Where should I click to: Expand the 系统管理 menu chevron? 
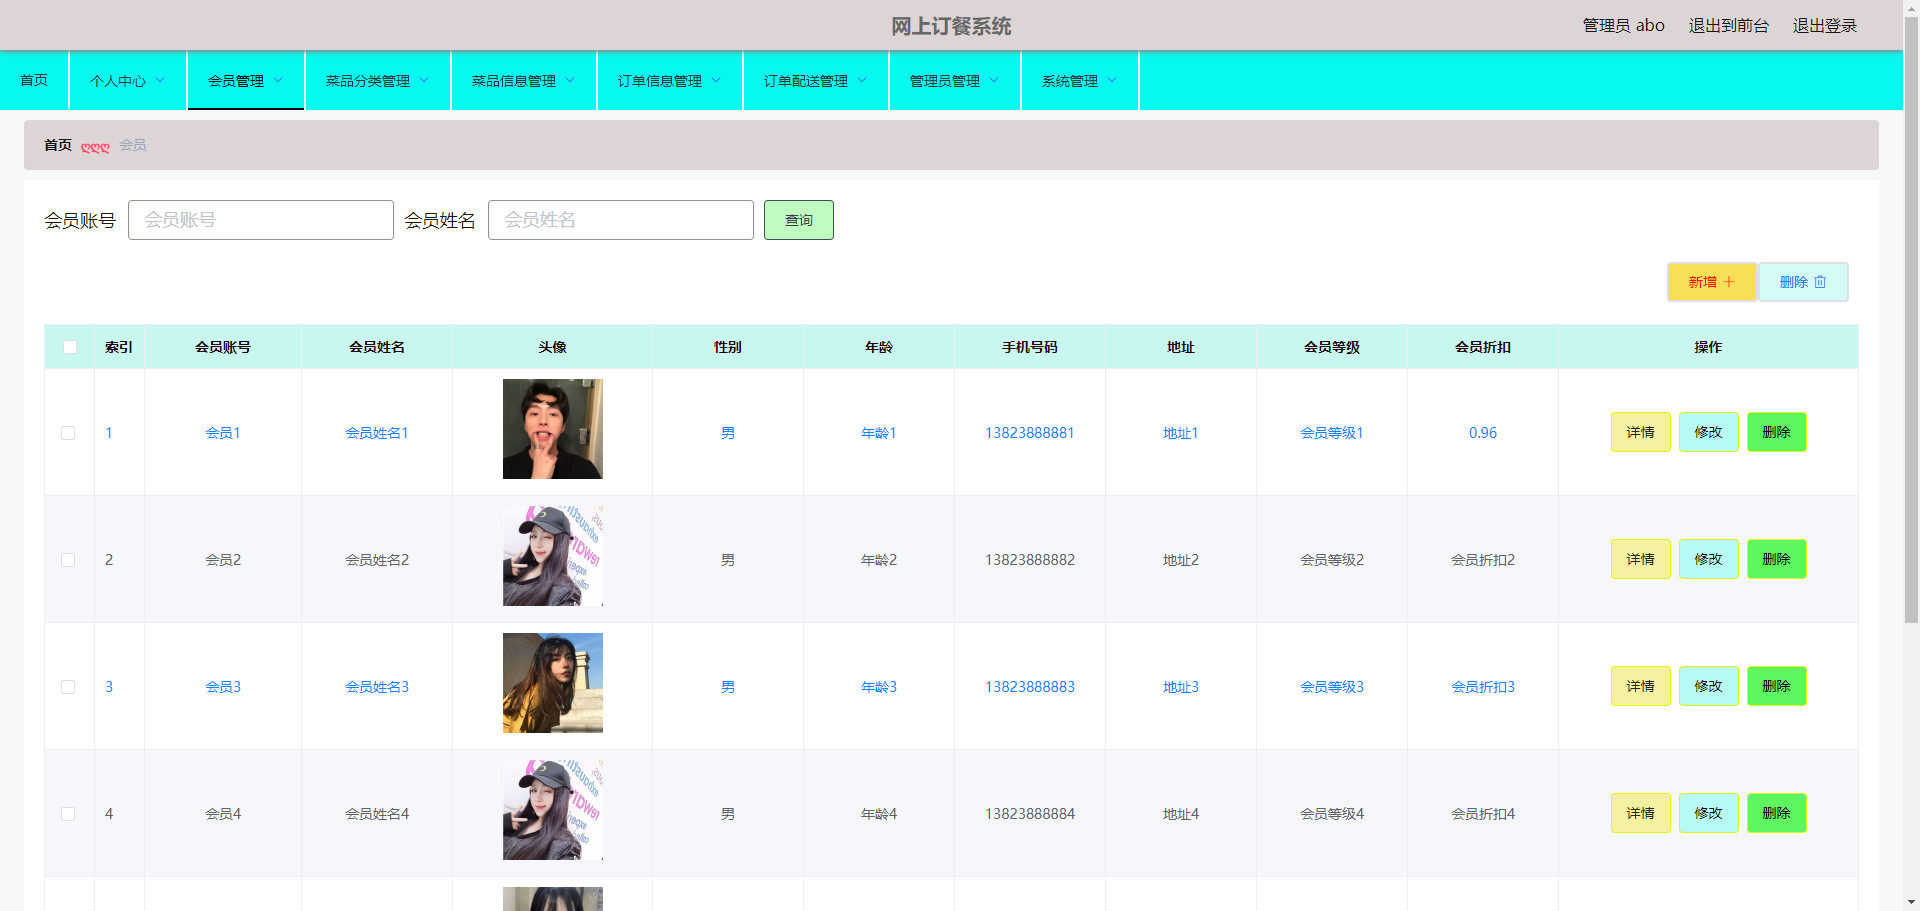1112,81
